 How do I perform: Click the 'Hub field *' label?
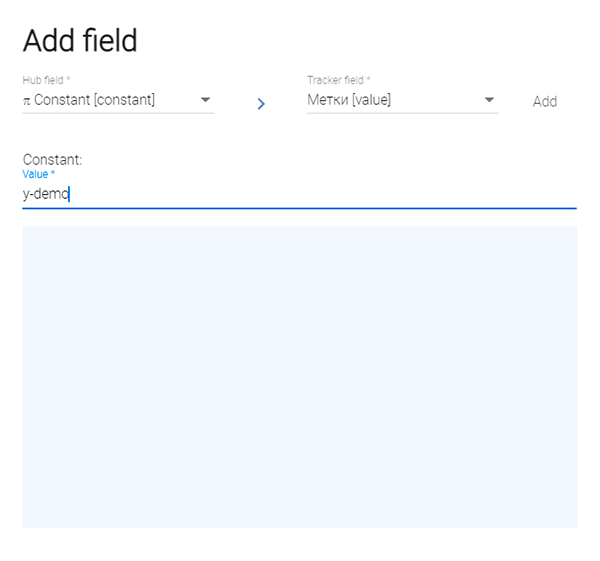[46, 80]
